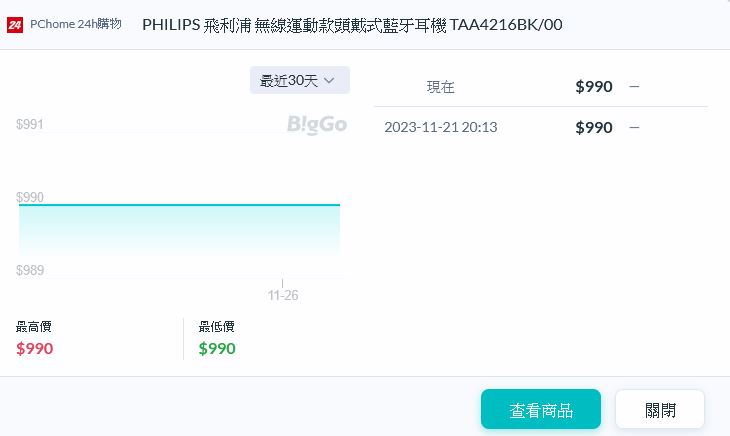730x436 pixels.
Task: Click the PHILIPS TAA4216BK/00 product title
Action: point(352,24)
